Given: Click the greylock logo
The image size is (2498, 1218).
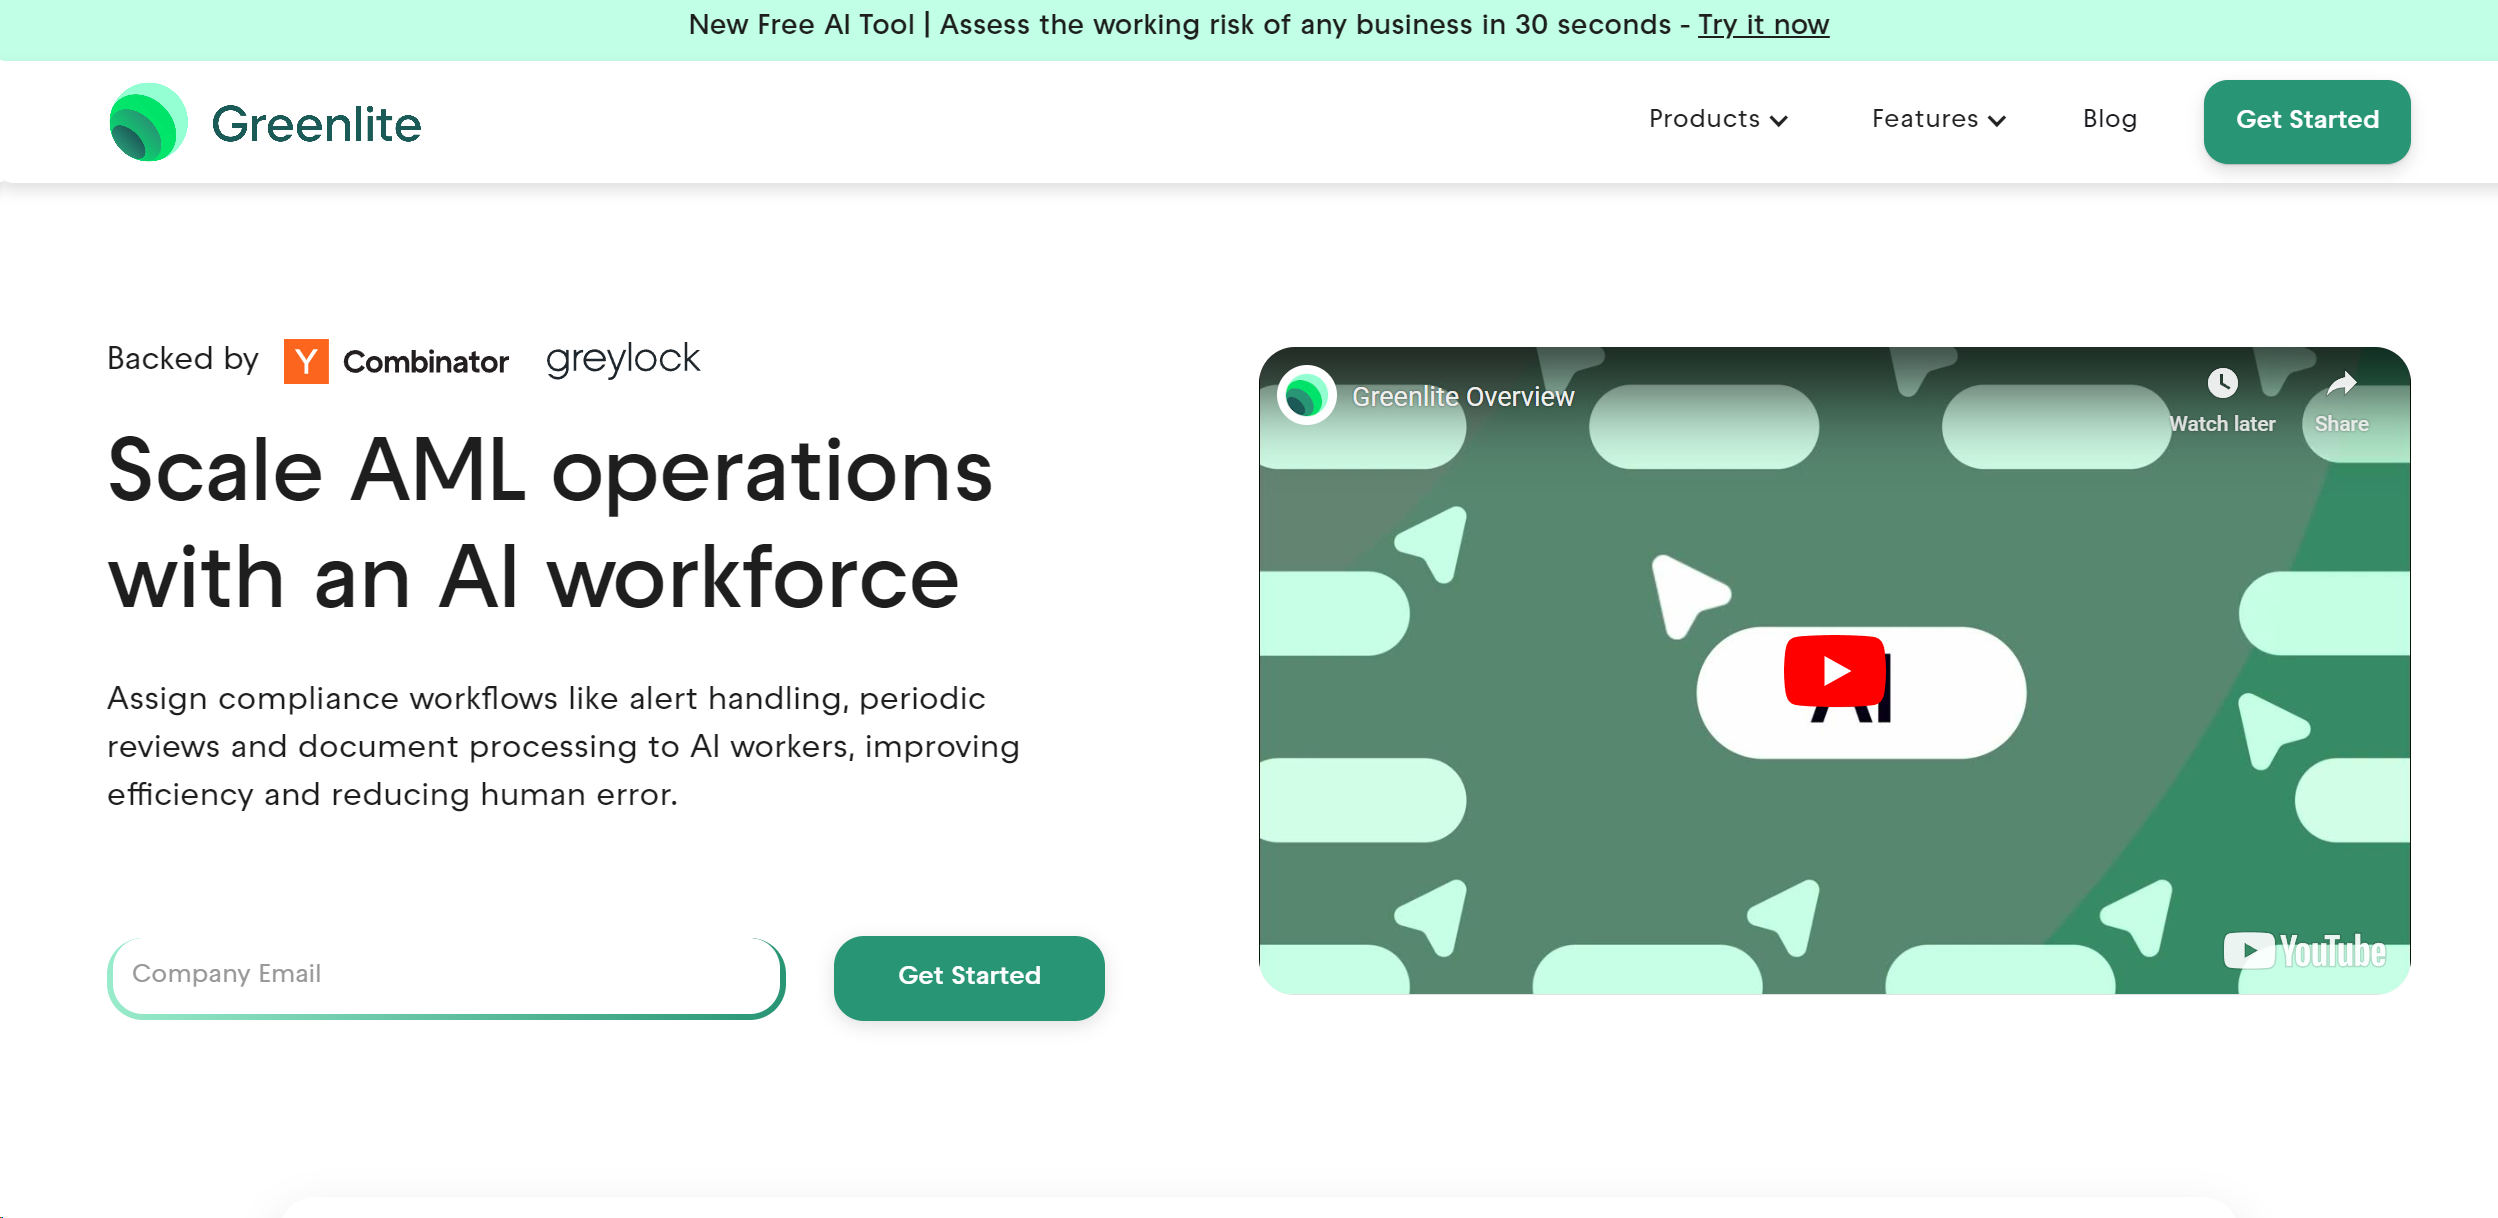Looking at the screenshot, I should (622, 358).
